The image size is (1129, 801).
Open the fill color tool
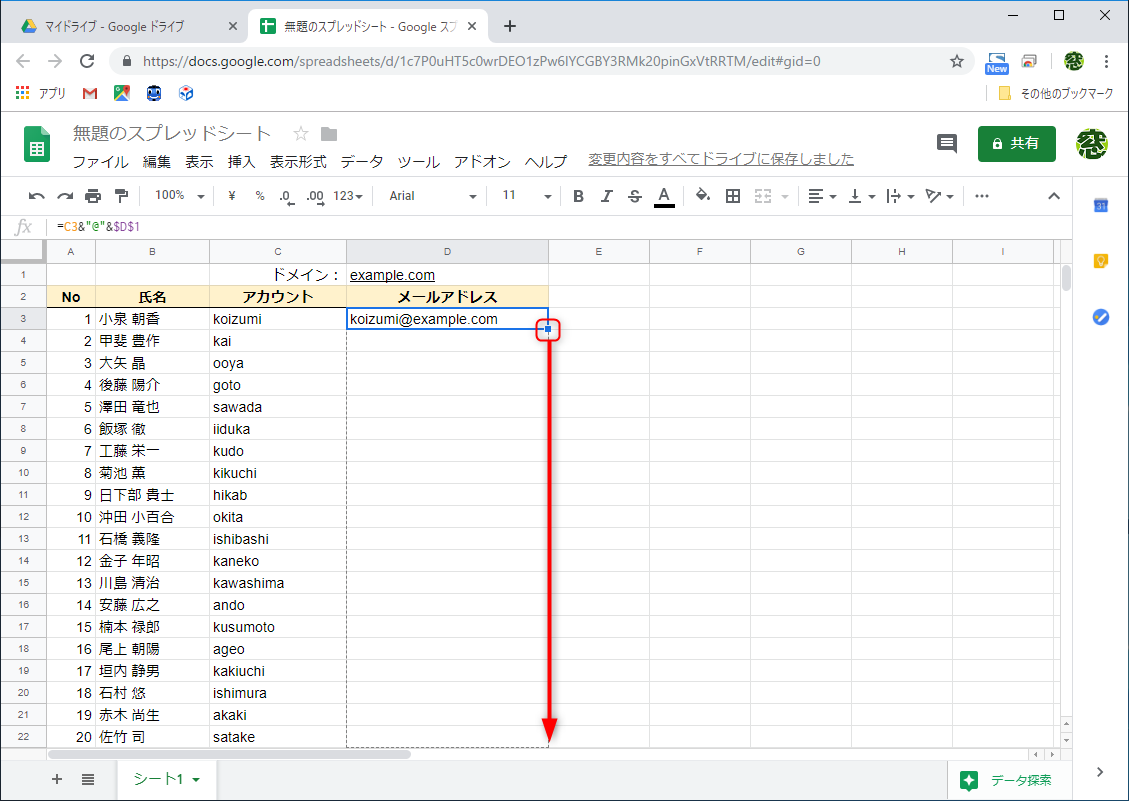[x=703, y=196]
